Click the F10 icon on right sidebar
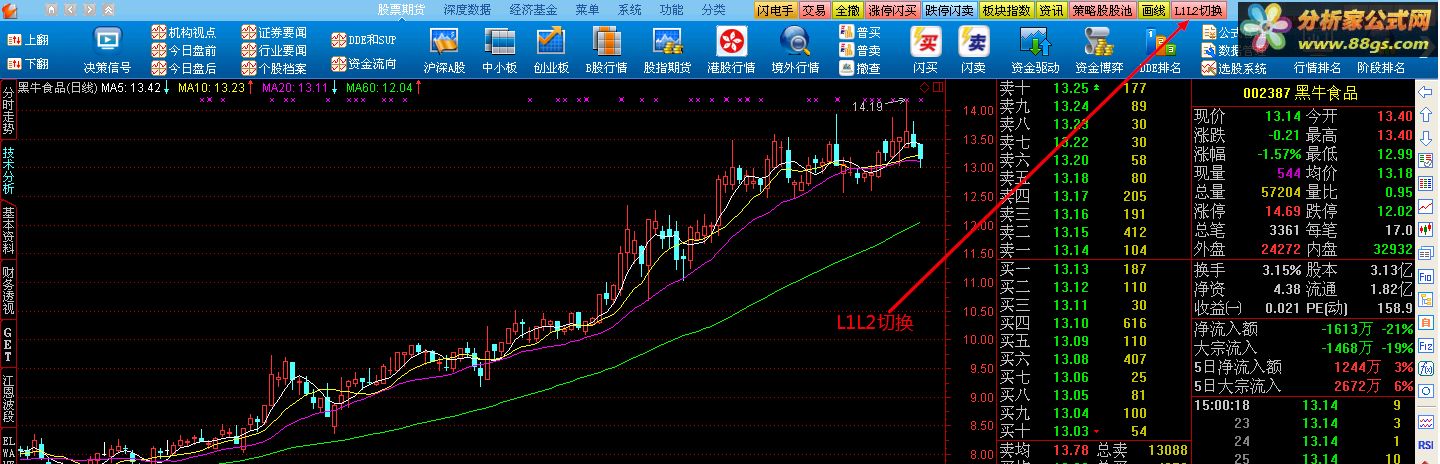Screen dimensions: 1440x464 coord(1425,276)
